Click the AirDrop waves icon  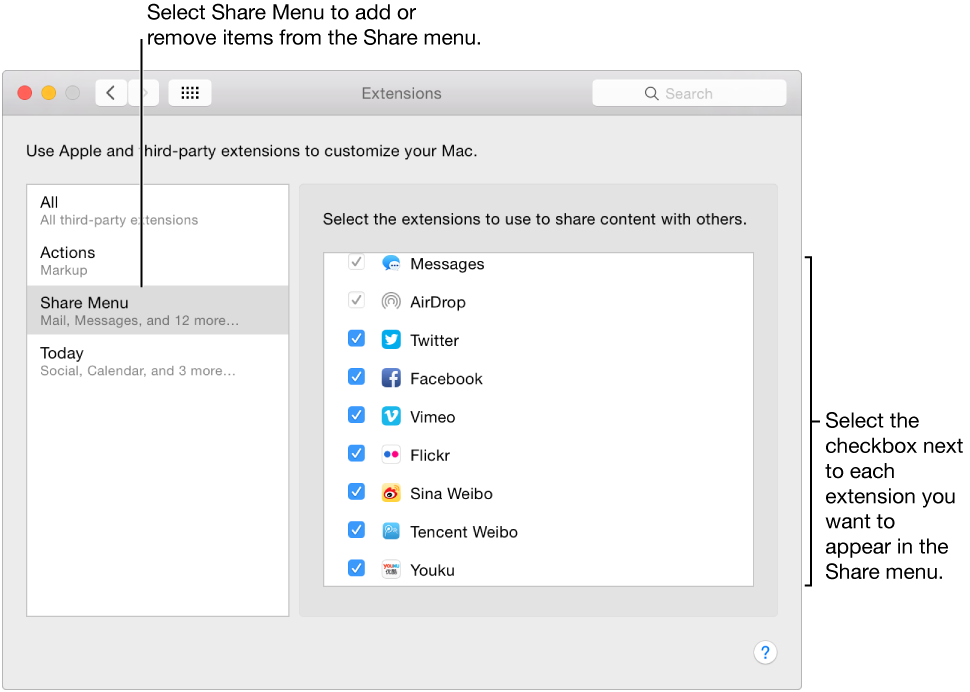[390, 301]
